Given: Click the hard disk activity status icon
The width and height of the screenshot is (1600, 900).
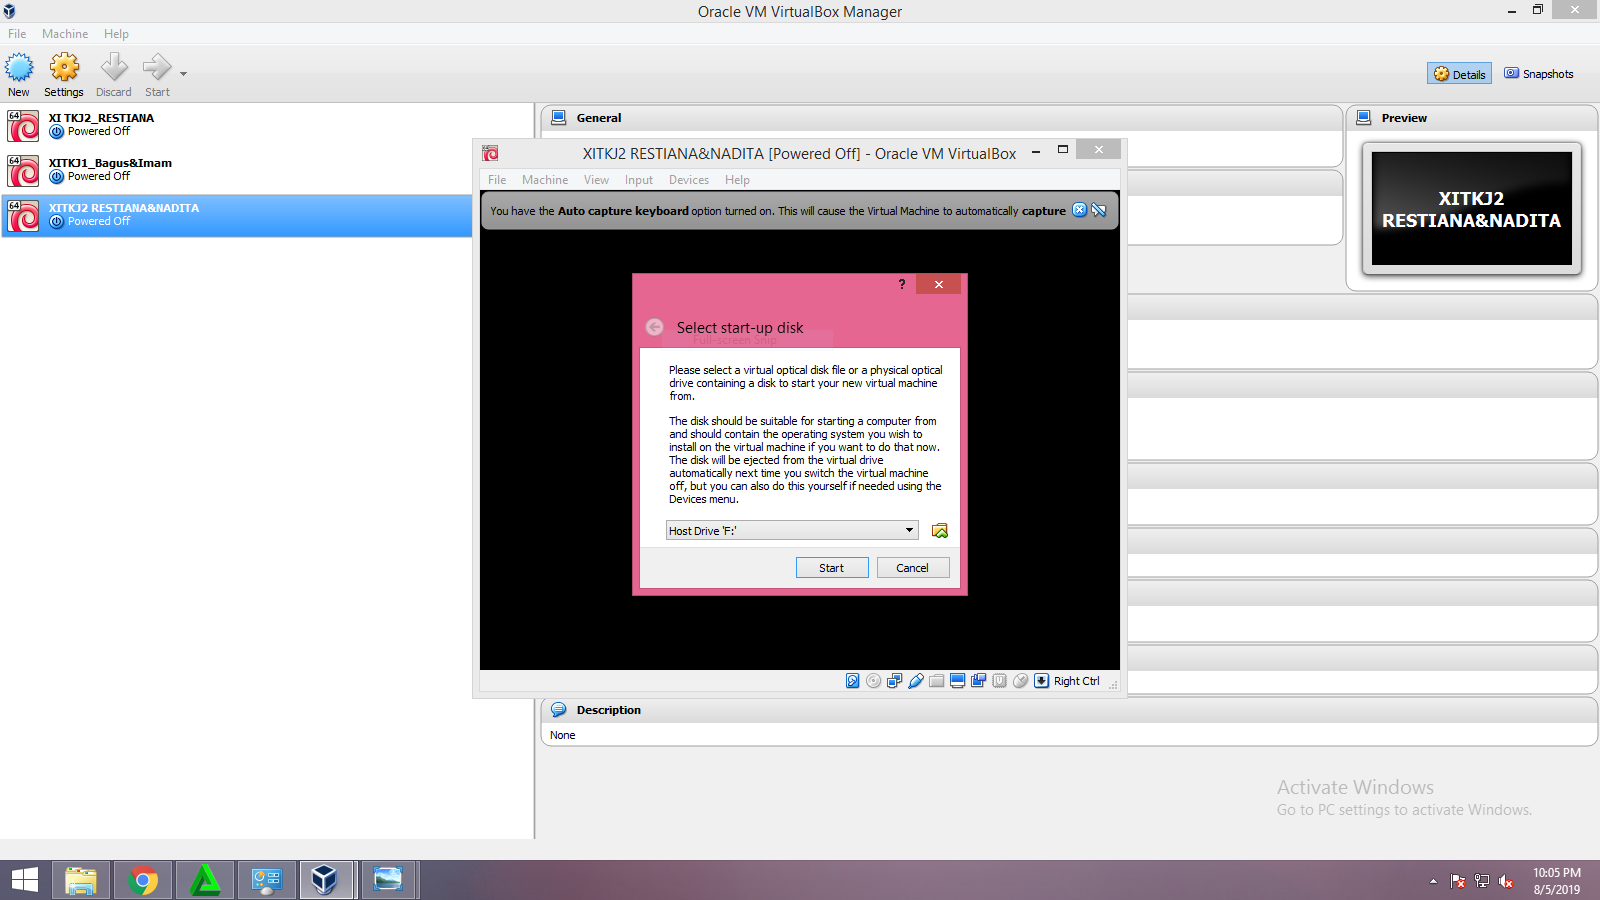Looking at the screenshot, I should pyautogui.click(x=853, y=681).
